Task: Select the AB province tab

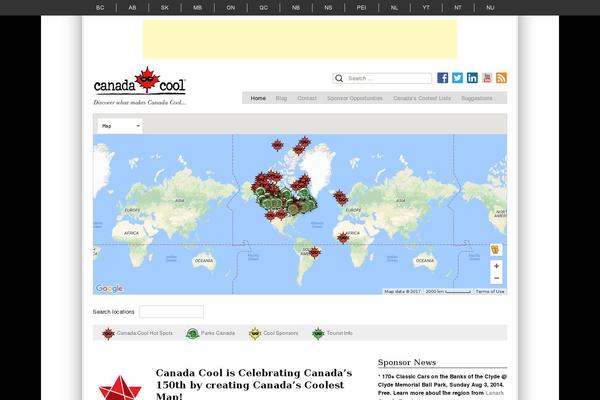Action: coord(132,8)
